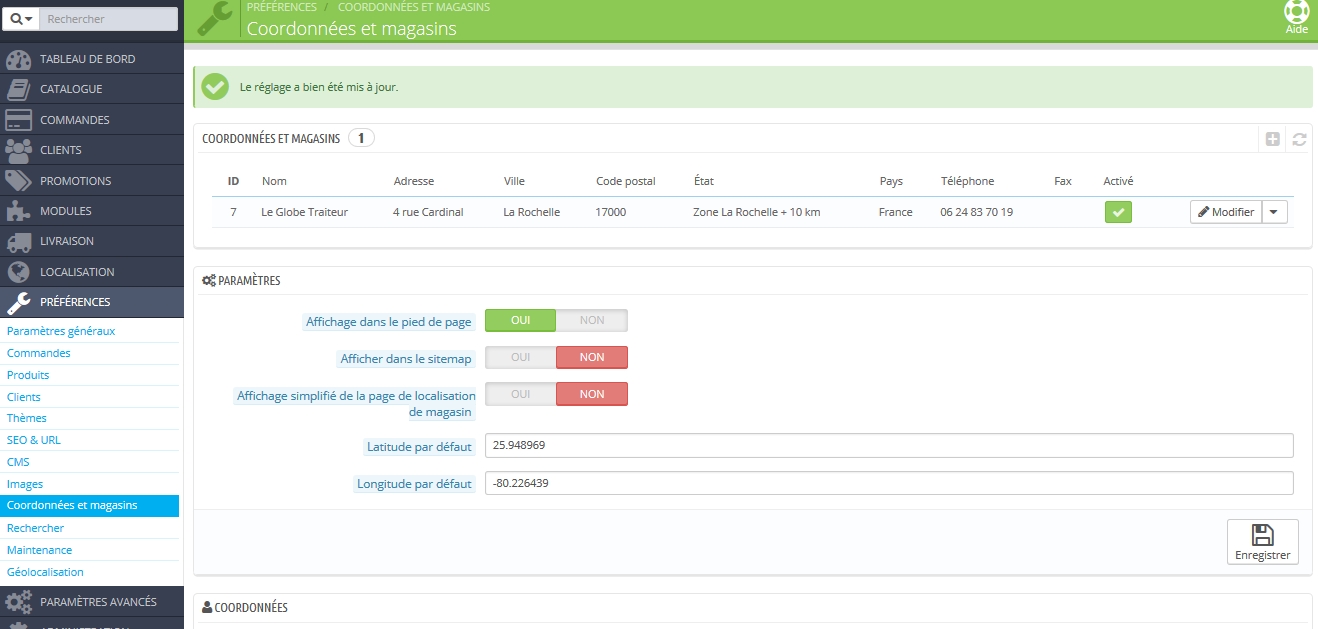Toggle the green Activé checkmark for Le Globe Traiteur
The height and width of the screenshot is (629, 1318).
1118,212
